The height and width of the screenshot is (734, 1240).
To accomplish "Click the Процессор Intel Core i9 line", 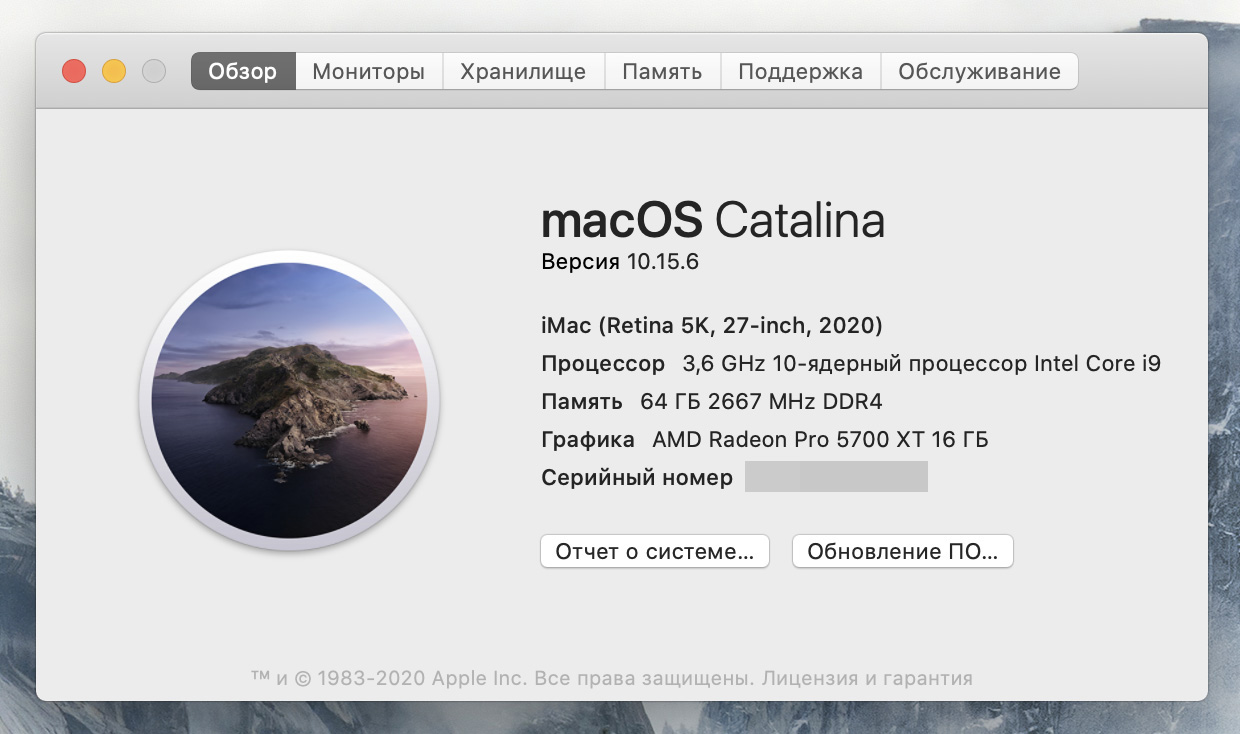I will 850,364.
